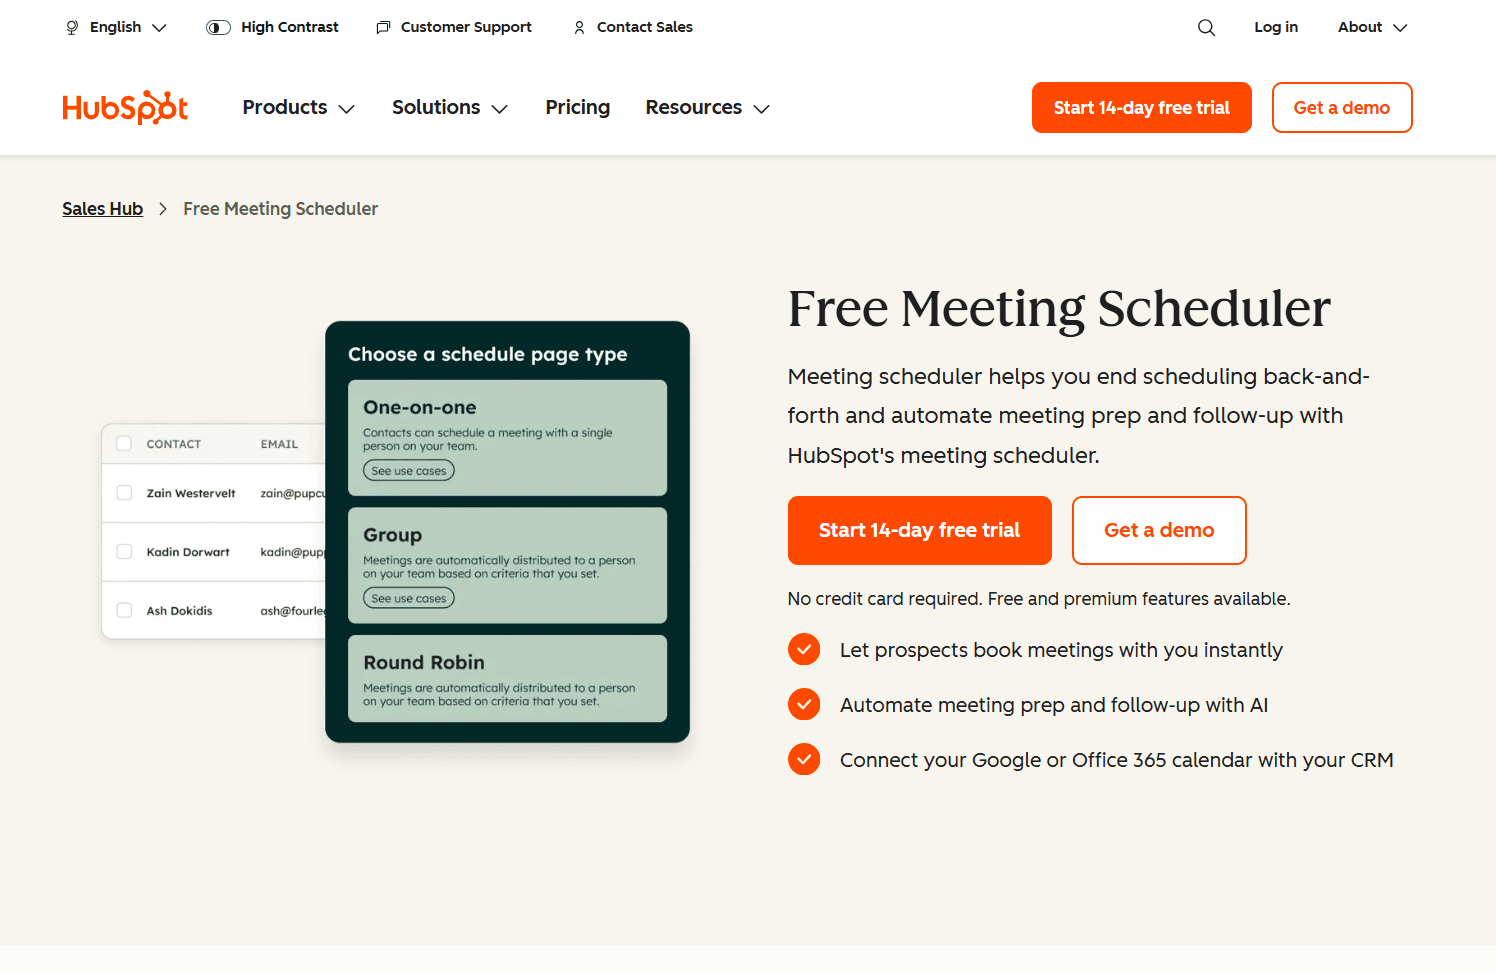Click the checkmark beside the AI automation bullet
This screenshot has height=971, width=1496.
804,704
